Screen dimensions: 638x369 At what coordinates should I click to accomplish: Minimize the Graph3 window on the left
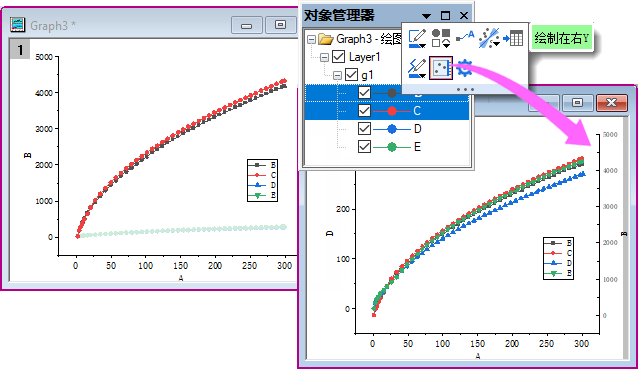click(x=247, y=25)
